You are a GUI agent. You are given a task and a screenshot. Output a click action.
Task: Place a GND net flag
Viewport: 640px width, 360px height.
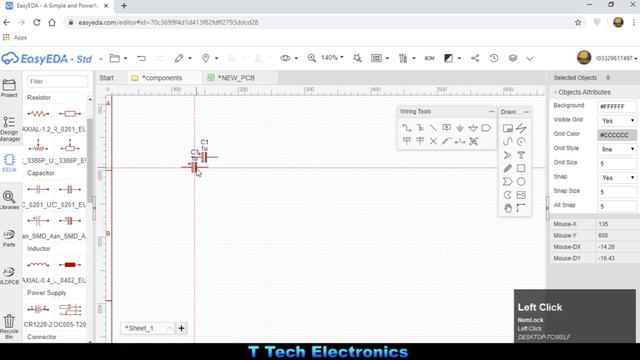click(460, 128)
